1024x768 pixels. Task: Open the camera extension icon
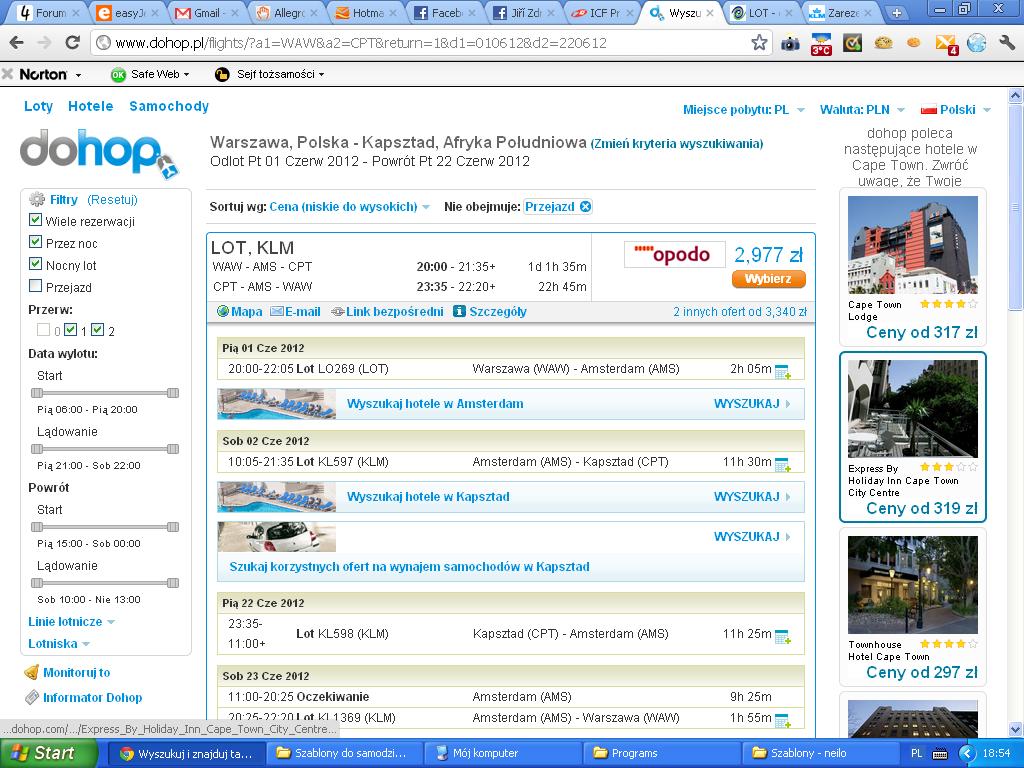(790, 44)
